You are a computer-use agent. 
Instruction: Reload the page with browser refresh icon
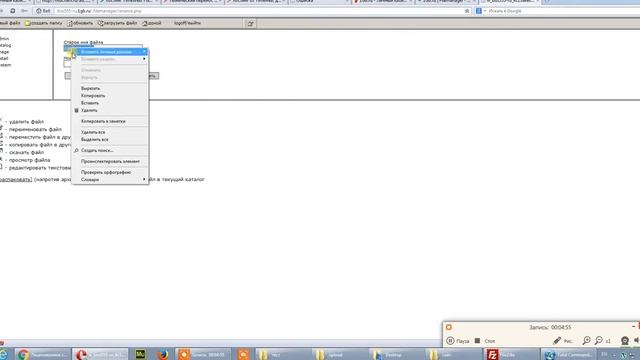click(13, 11)
